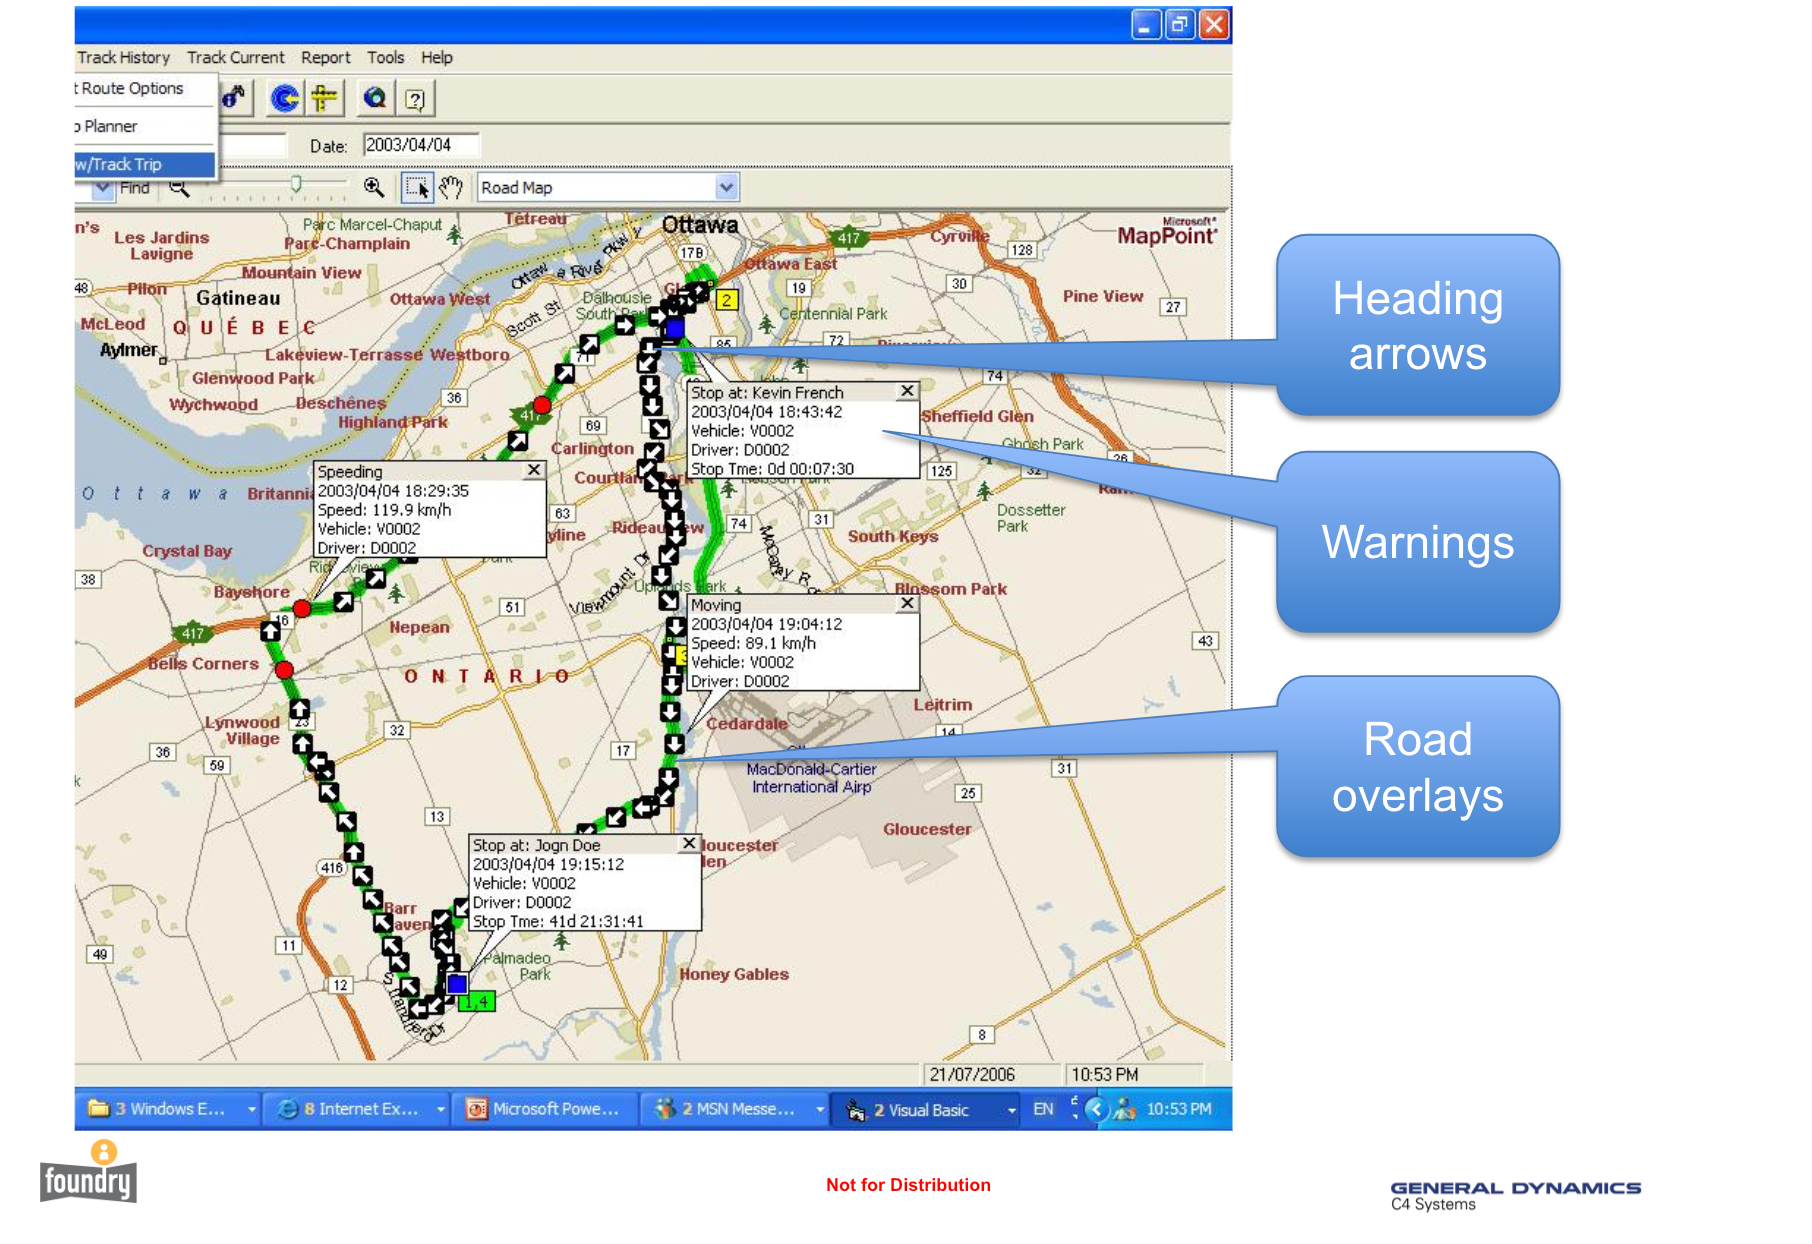Expand the Visual Basic taskbar group arrow
This screenshot has height=1244, width=1812.
tap(1011, 1109)
